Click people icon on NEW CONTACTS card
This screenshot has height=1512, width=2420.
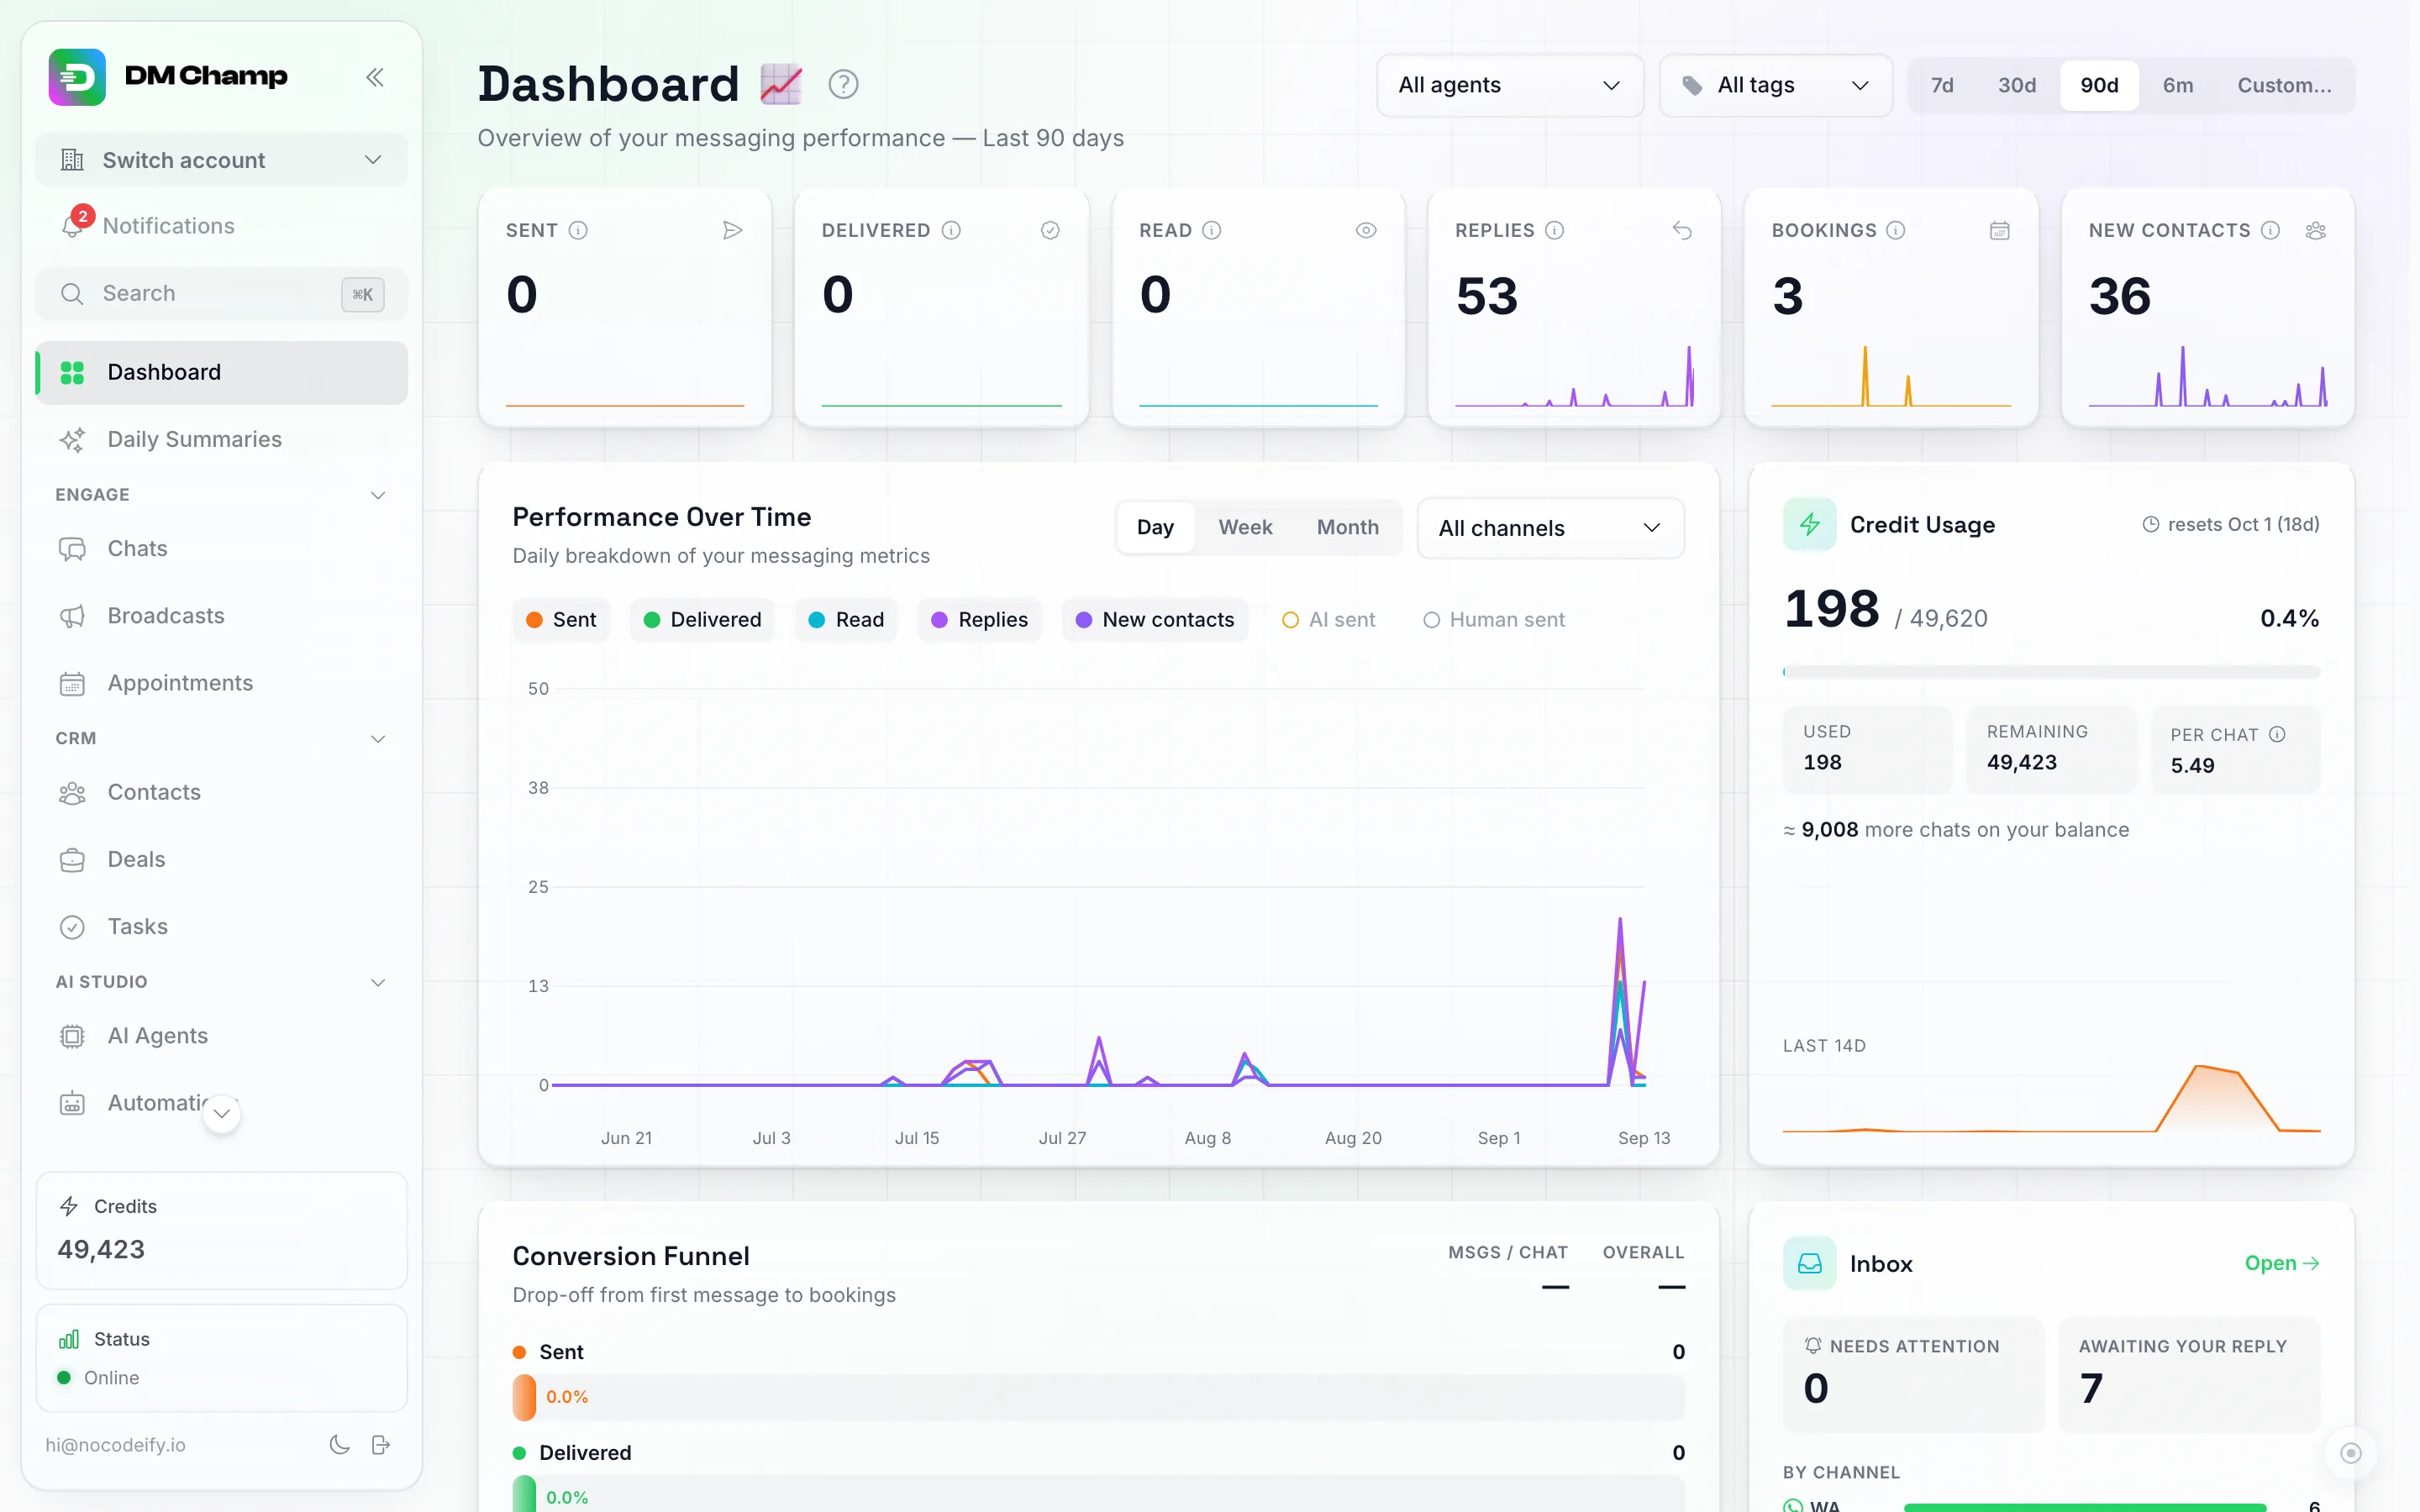point(2315,230)
